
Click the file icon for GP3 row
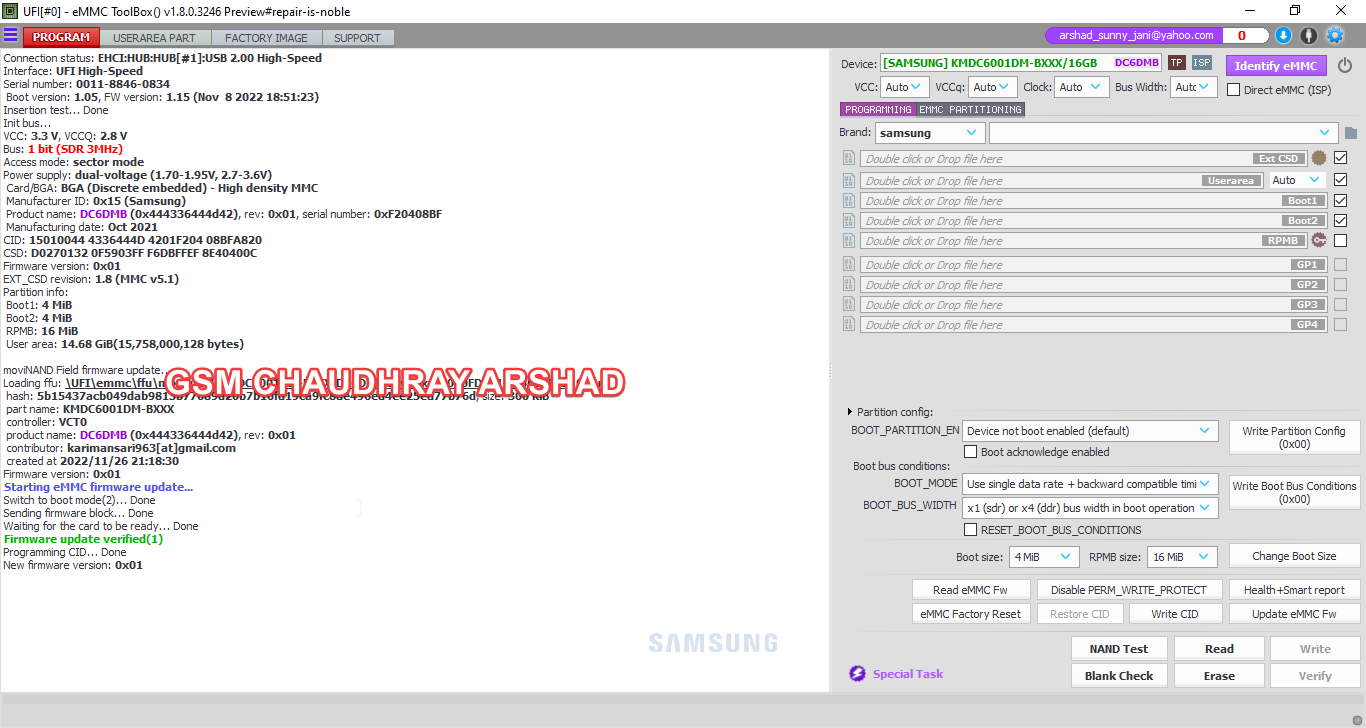pyautogui.click(x=849, y=304)
